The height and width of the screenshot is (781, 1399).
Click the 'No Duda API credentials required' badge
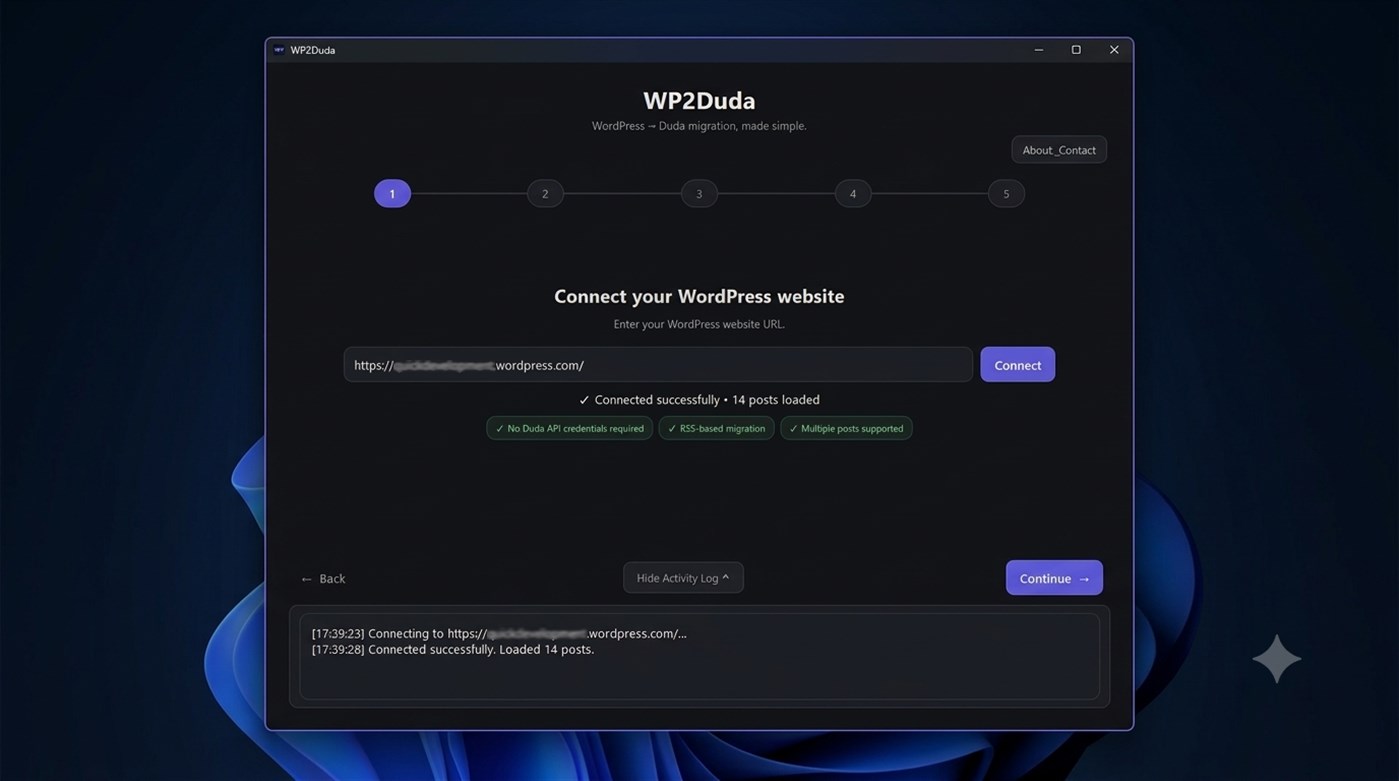click(x=570, y=428)
